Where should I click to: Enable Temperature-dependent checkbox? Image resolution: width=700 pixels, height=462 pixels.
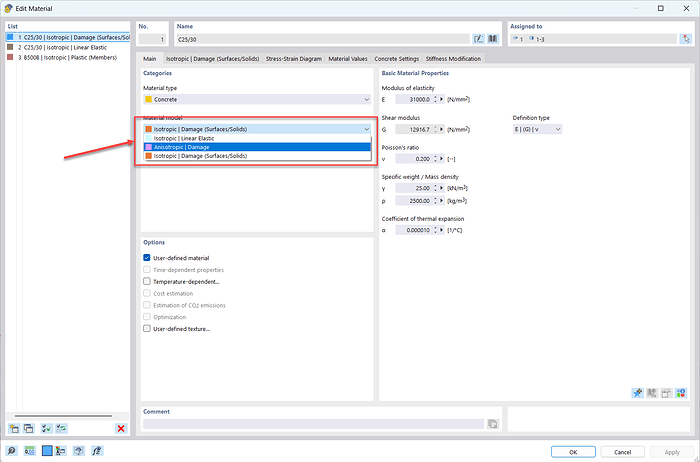point(147,282)
